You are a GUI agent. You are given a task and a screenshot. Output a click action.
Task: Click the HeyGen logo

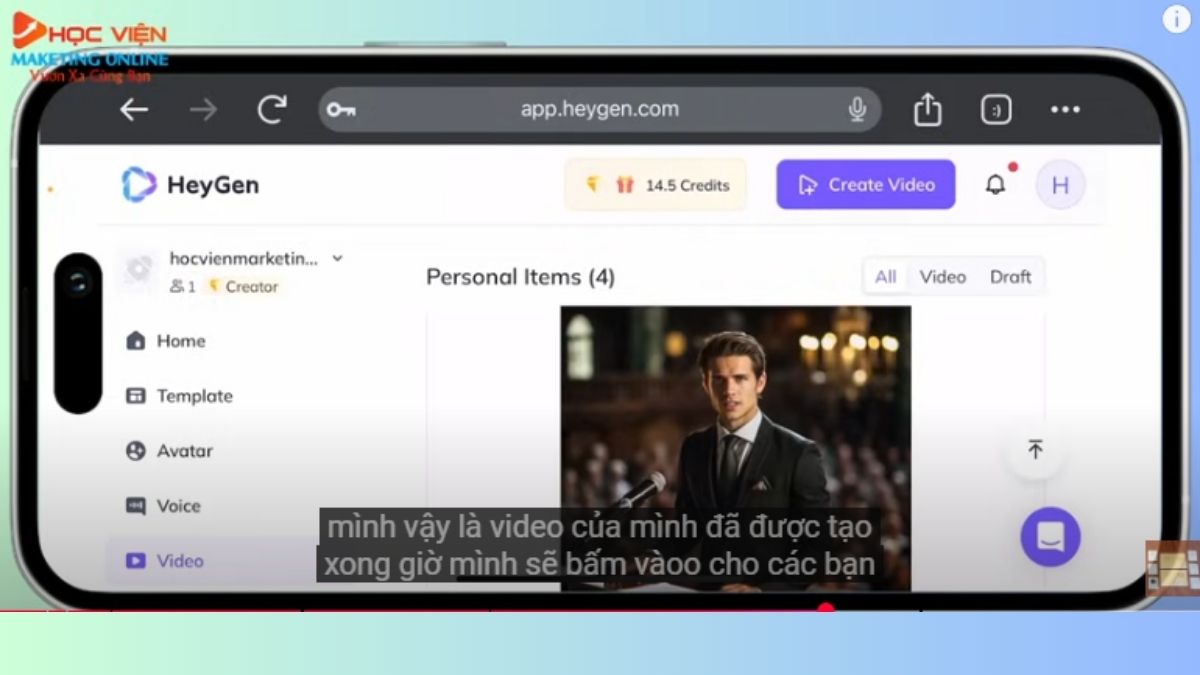[190, 185]
